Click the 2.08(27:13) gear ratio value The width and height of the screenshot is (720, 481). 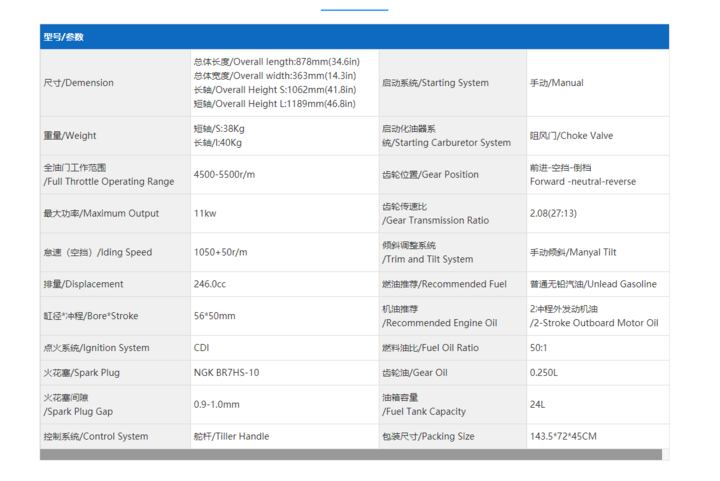(x=553, y=213)
